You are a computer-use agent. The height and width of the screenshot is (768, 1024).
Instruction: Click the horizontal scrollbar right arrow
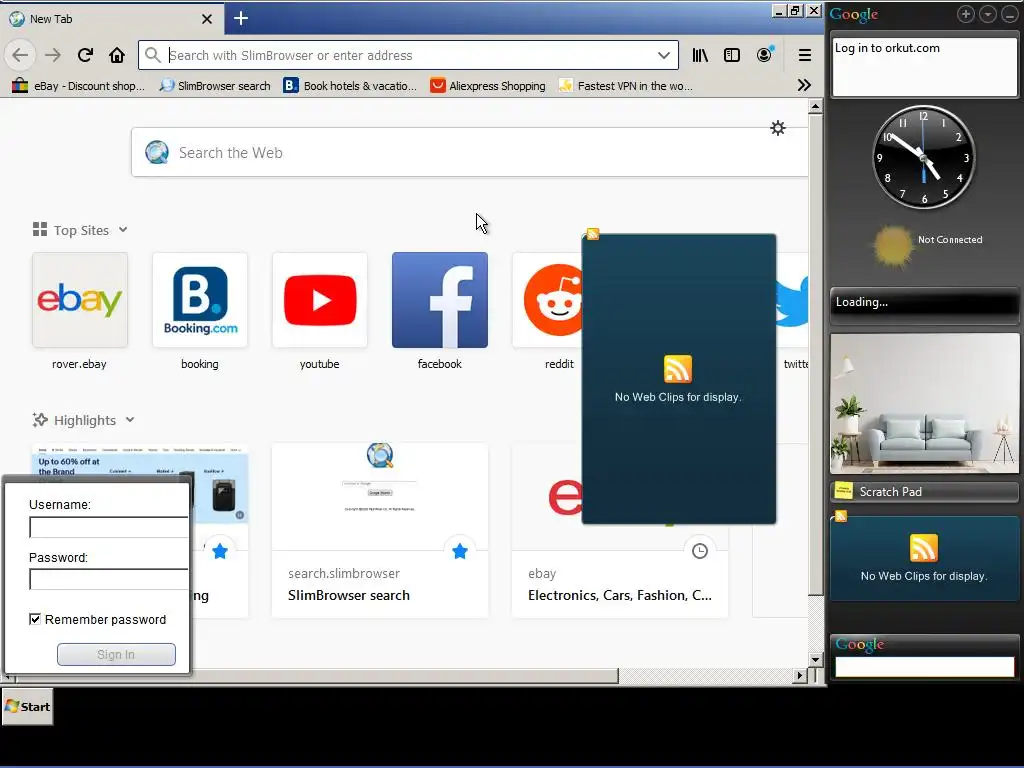coord(799,676)
